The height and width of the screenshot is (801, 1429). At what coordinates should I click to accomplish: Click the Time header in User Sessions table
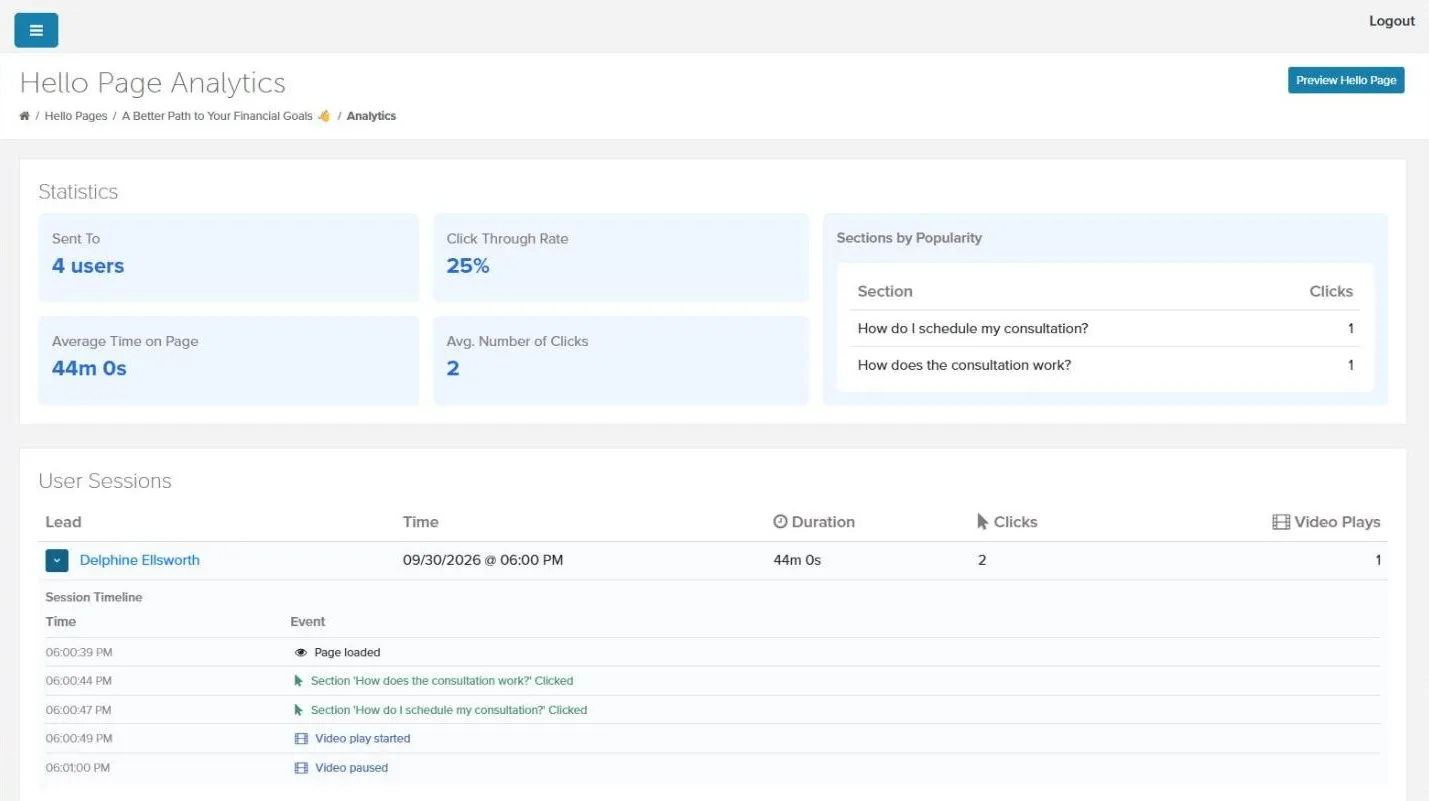pos(420,522)
